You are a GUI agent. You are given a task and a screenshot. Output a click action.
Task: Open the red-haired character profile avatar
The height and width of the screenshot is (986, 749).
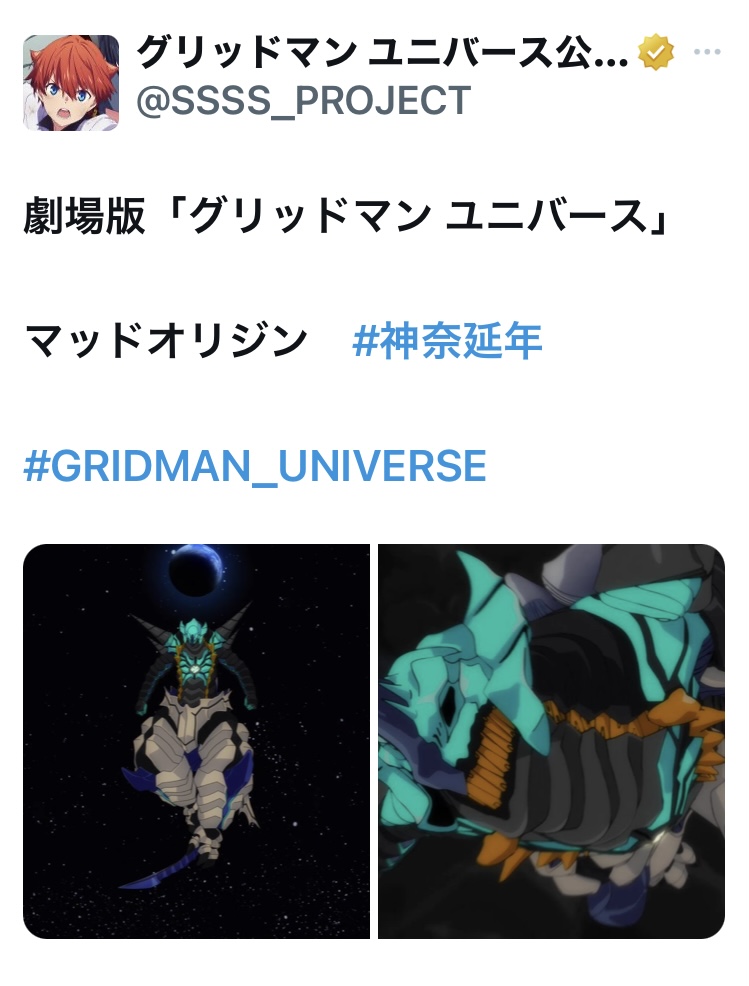pyautogui.click(x=71, y=82)
